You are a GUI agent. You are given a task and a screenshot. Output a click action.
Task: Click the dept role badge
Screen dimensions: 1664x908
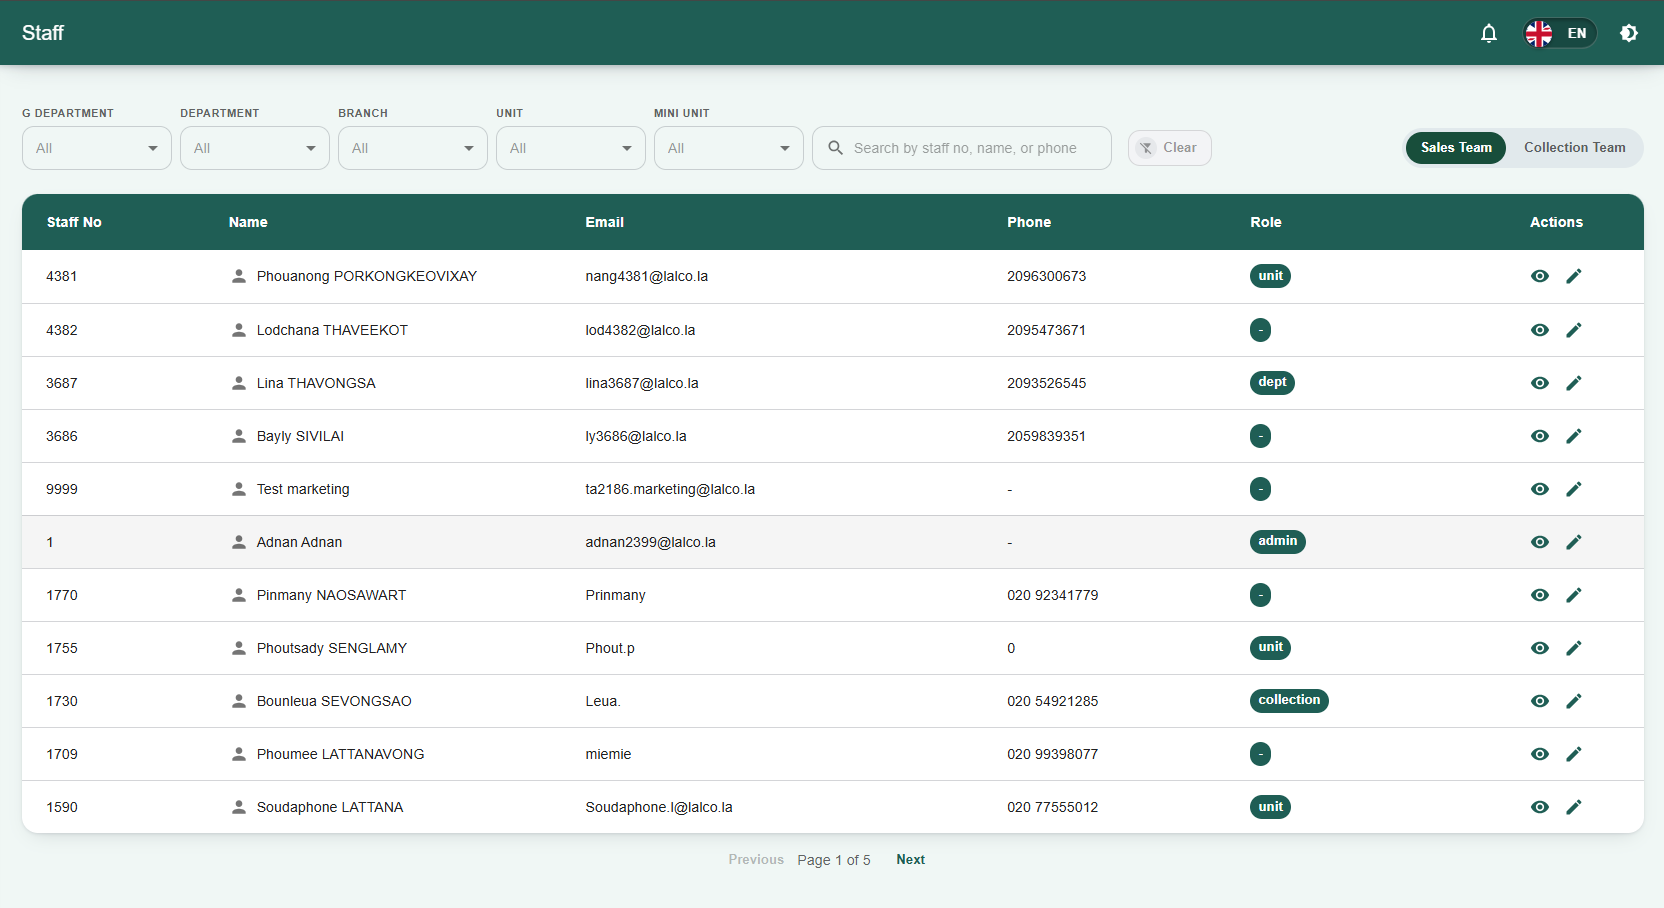(x=1272, y=382)
